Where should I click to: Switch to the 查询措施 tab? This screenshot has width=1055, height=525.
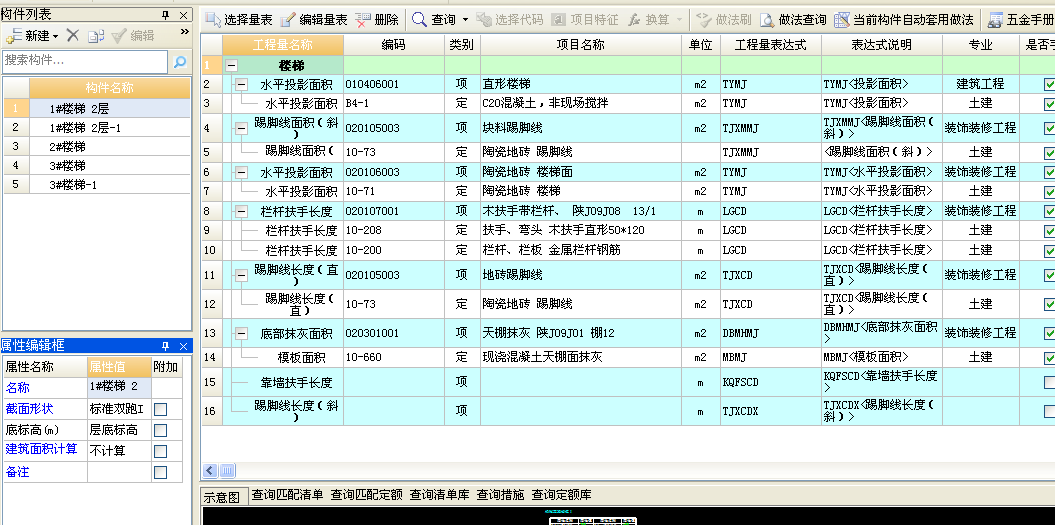(x=501, y=495)
